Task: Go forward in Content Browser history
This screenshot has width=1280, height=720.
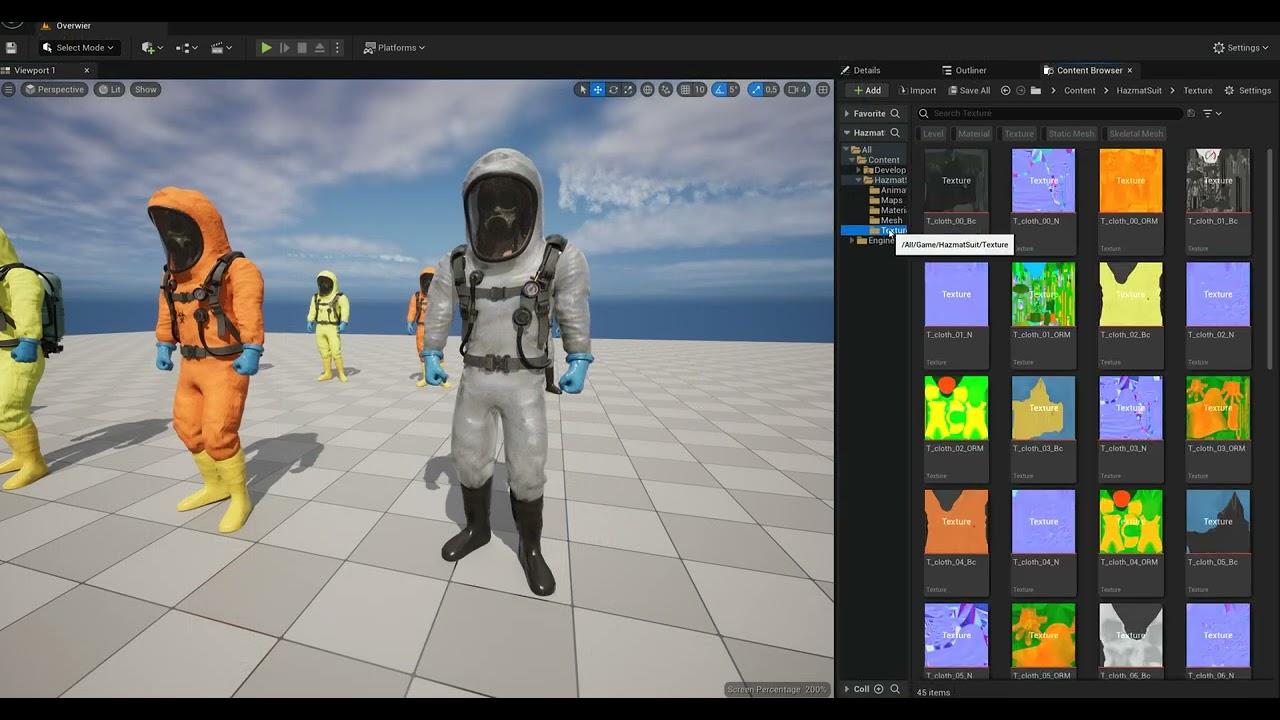Action: [1021, 90]
